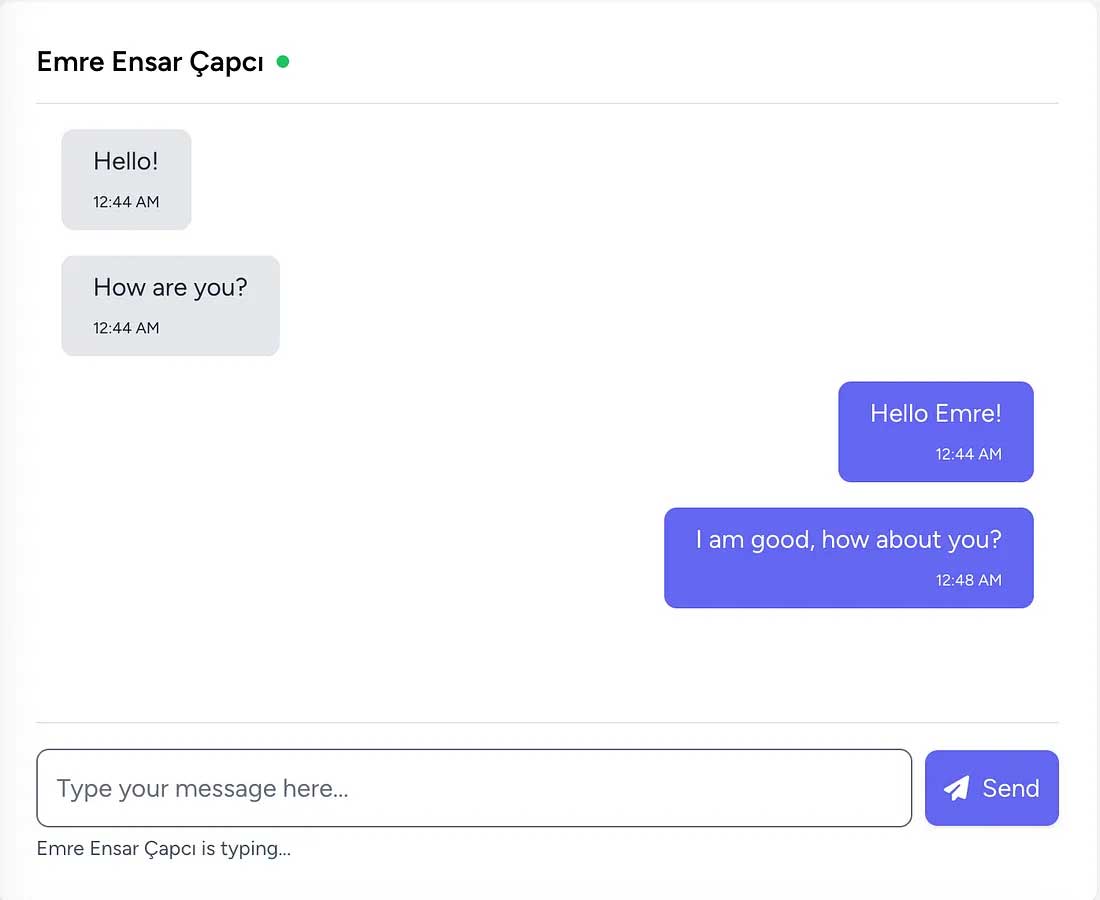The height and width of the screenshot is (900, 1100).
Task: Click the 12:44 AM timestamp under "Hello Emre!"
Action: pyautogui.click(x=968, y=454)
